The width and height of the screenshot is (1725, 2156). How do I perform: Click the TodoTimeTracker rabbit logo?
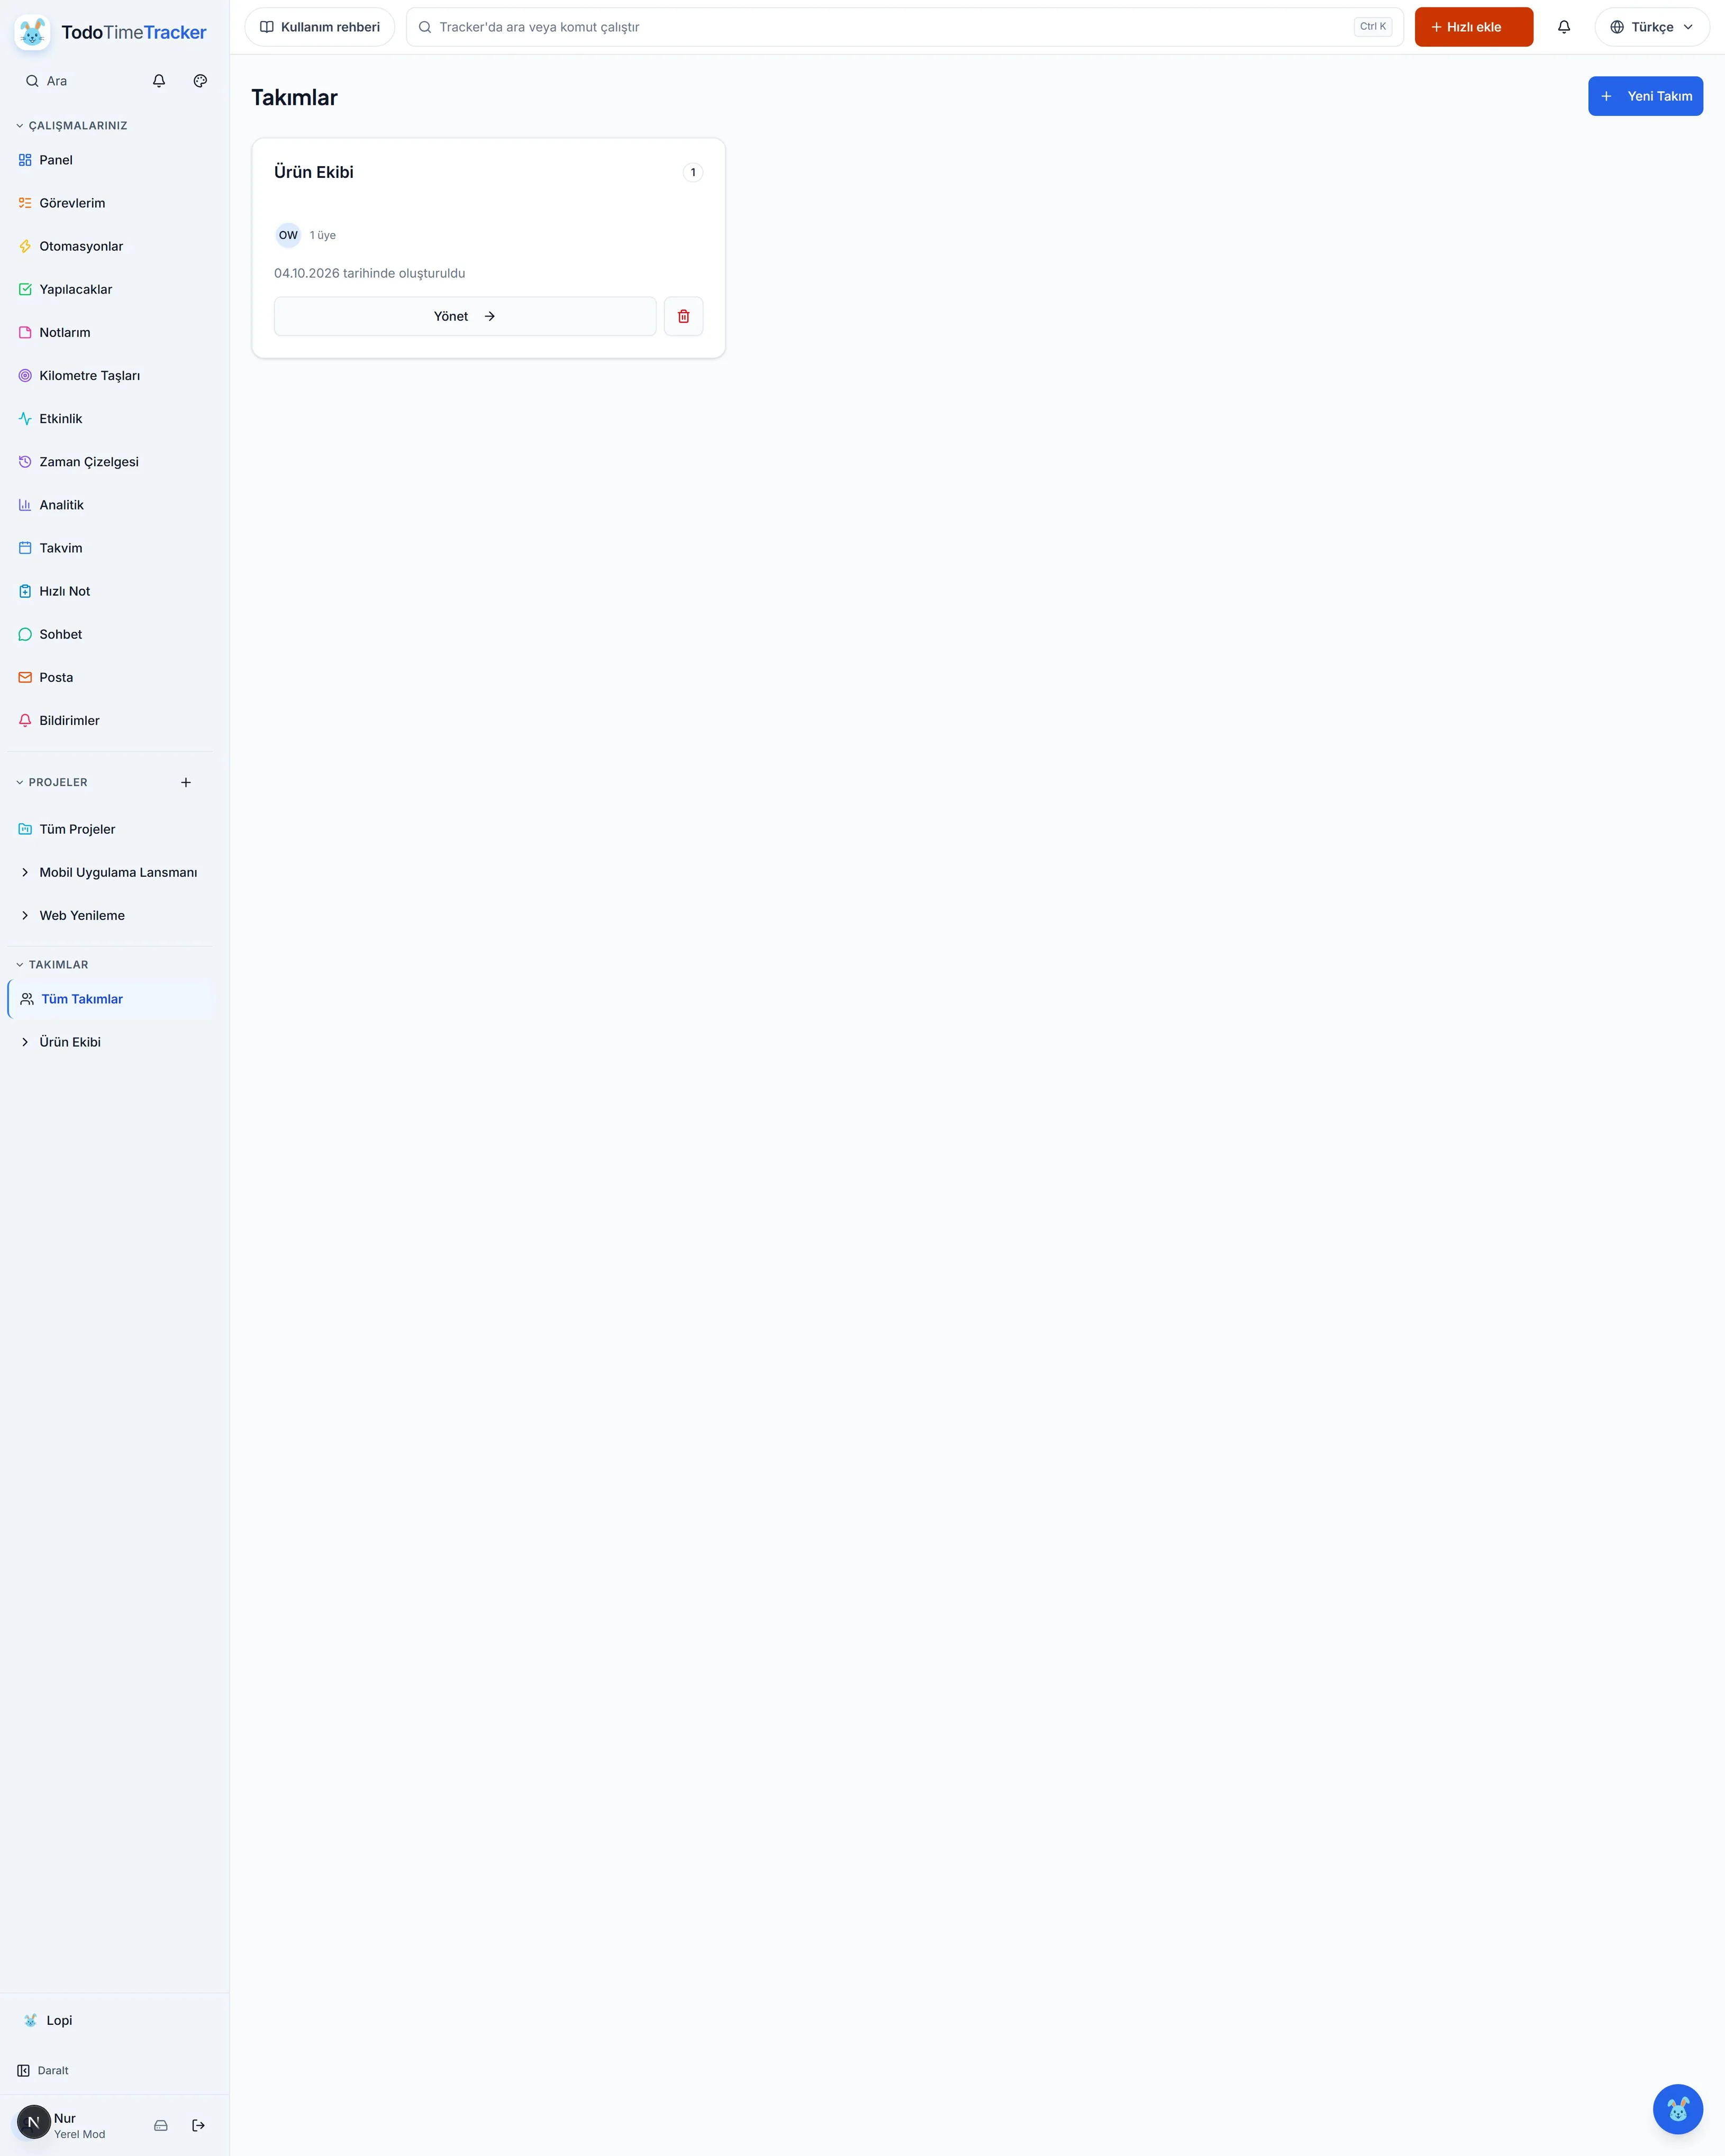(x=32, y=32)
